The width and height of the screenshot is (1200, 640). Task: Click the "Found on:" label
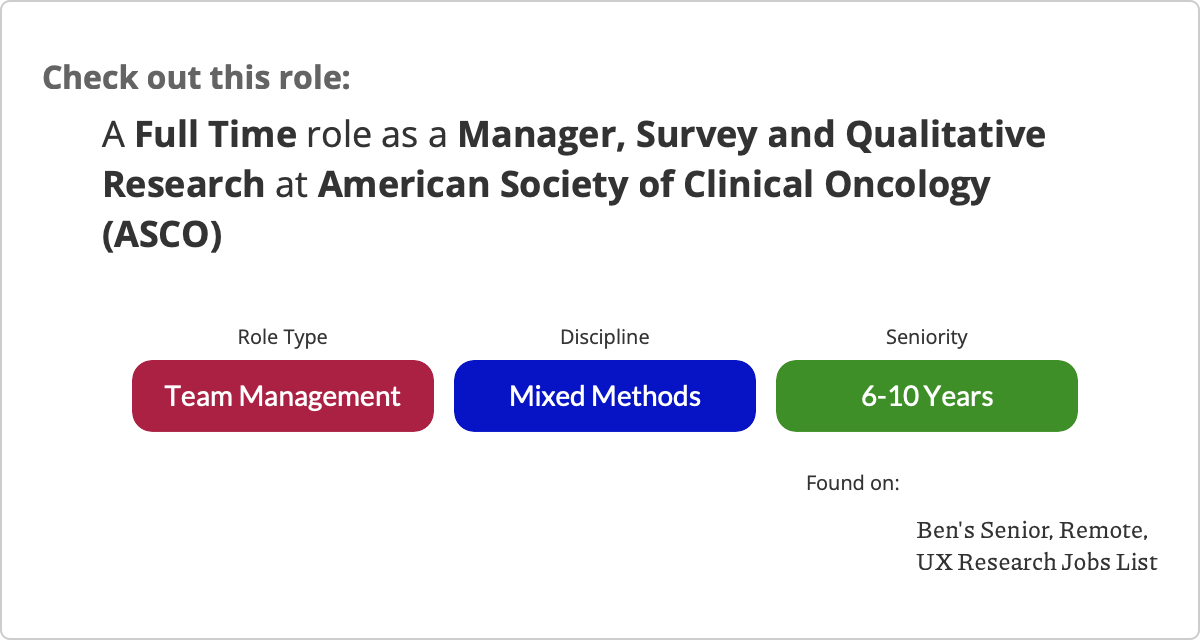click(x=852, y=483)
